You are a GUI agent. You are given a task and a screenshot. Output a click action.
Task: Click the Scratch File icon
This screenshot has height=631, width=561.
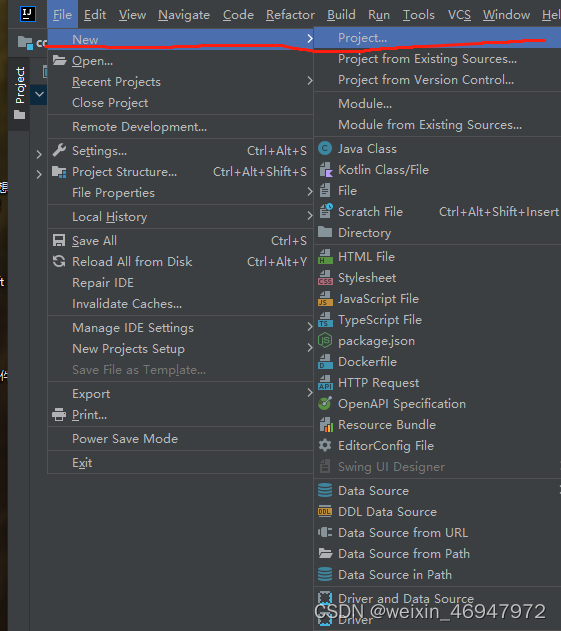coord(325,211)
